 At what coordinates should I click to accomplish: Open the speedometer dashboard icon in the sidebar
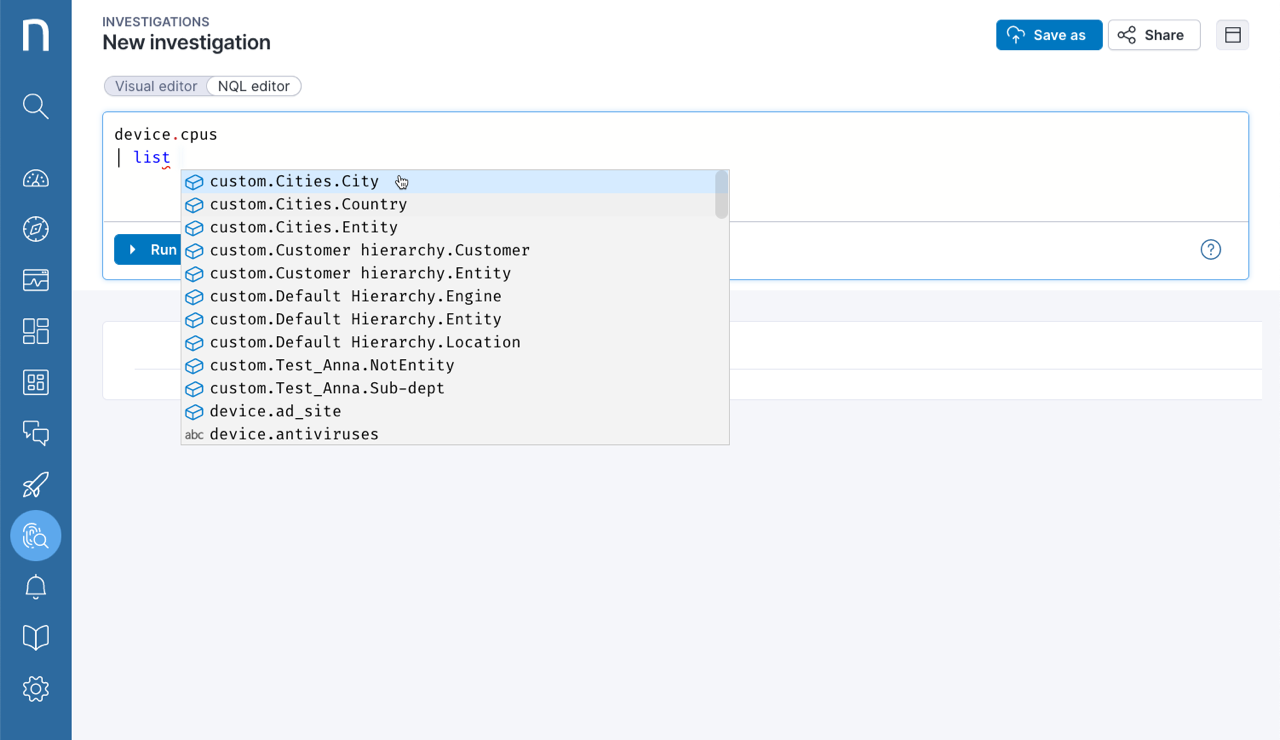point(36,178)
